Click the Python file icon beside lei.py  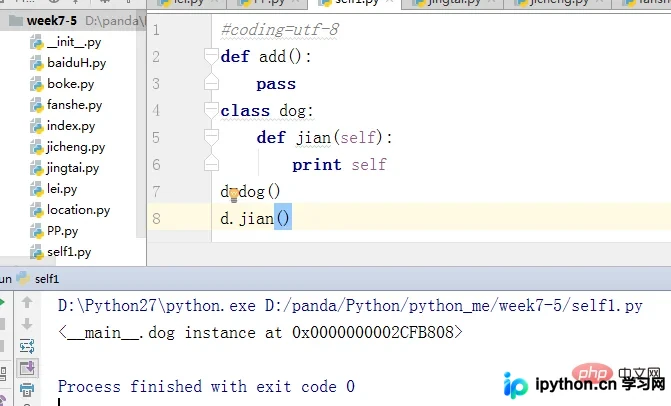36,189
